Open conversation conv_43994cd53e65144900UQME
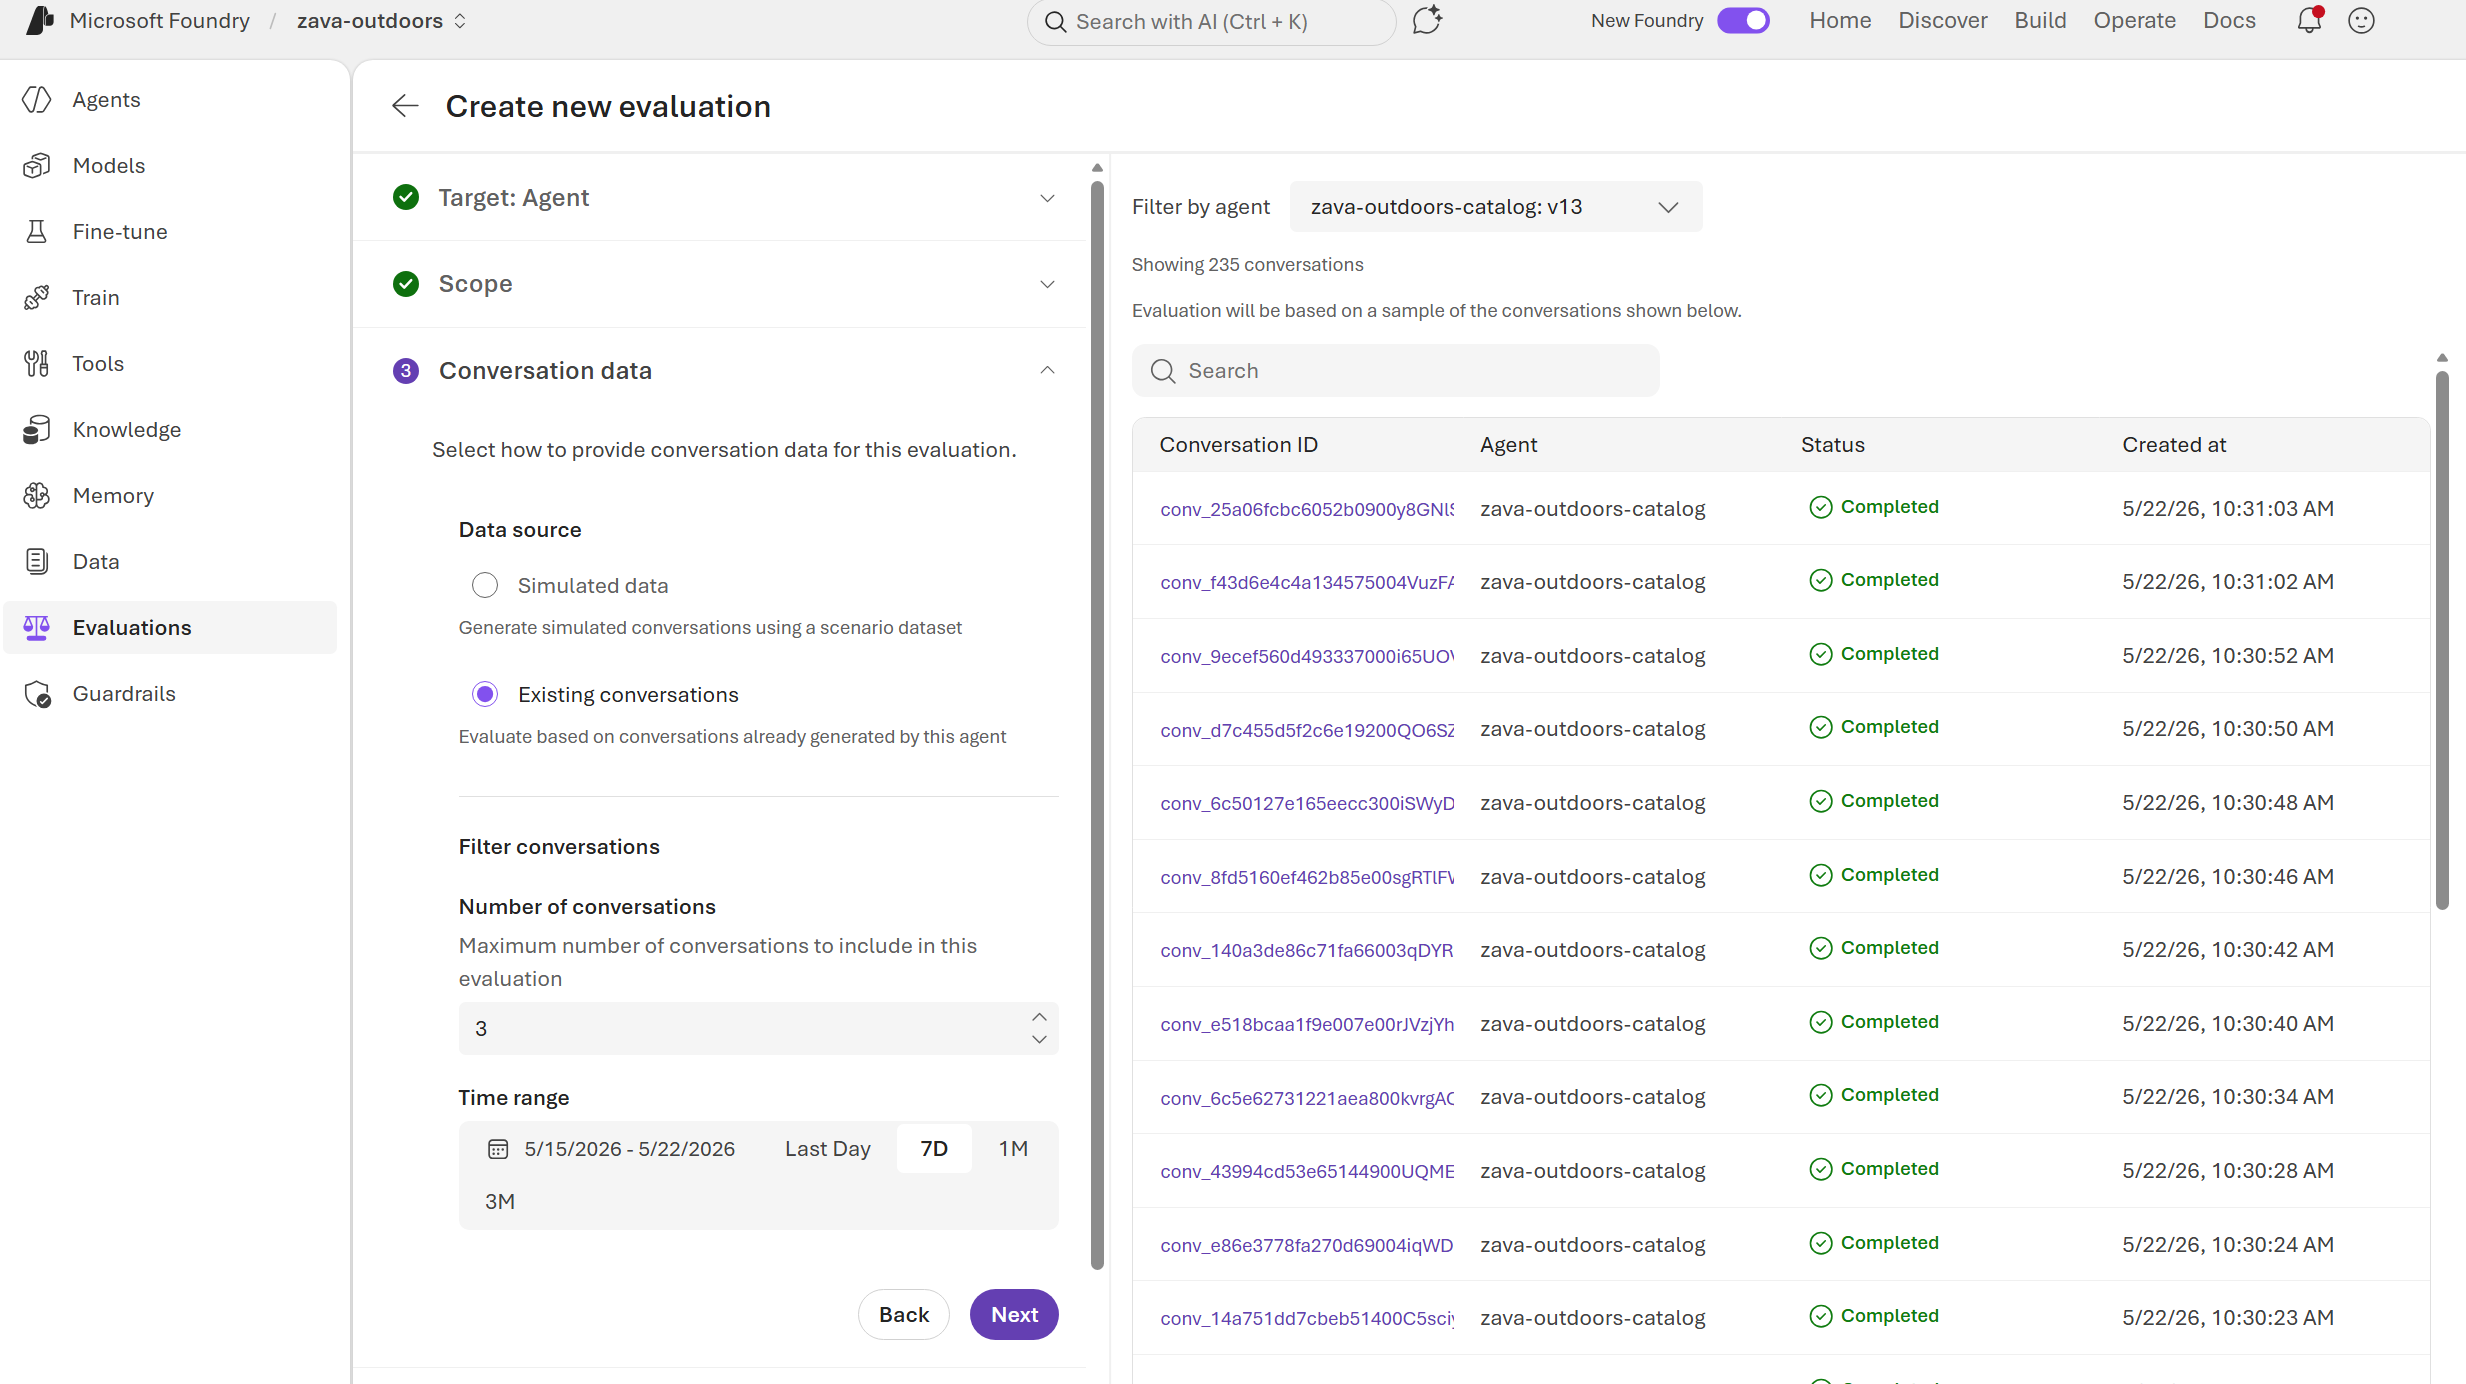This screenshot has height=1384, width=2466. (1307, 1171)
